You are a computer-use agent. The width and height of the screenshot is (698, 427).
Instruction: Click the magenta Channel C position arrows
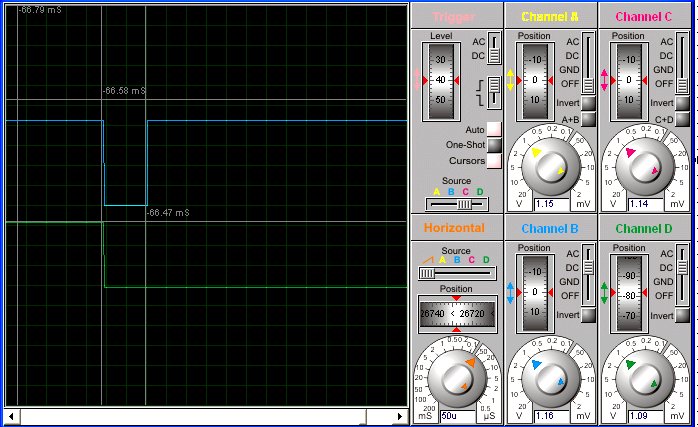click(x=604, y=80)
